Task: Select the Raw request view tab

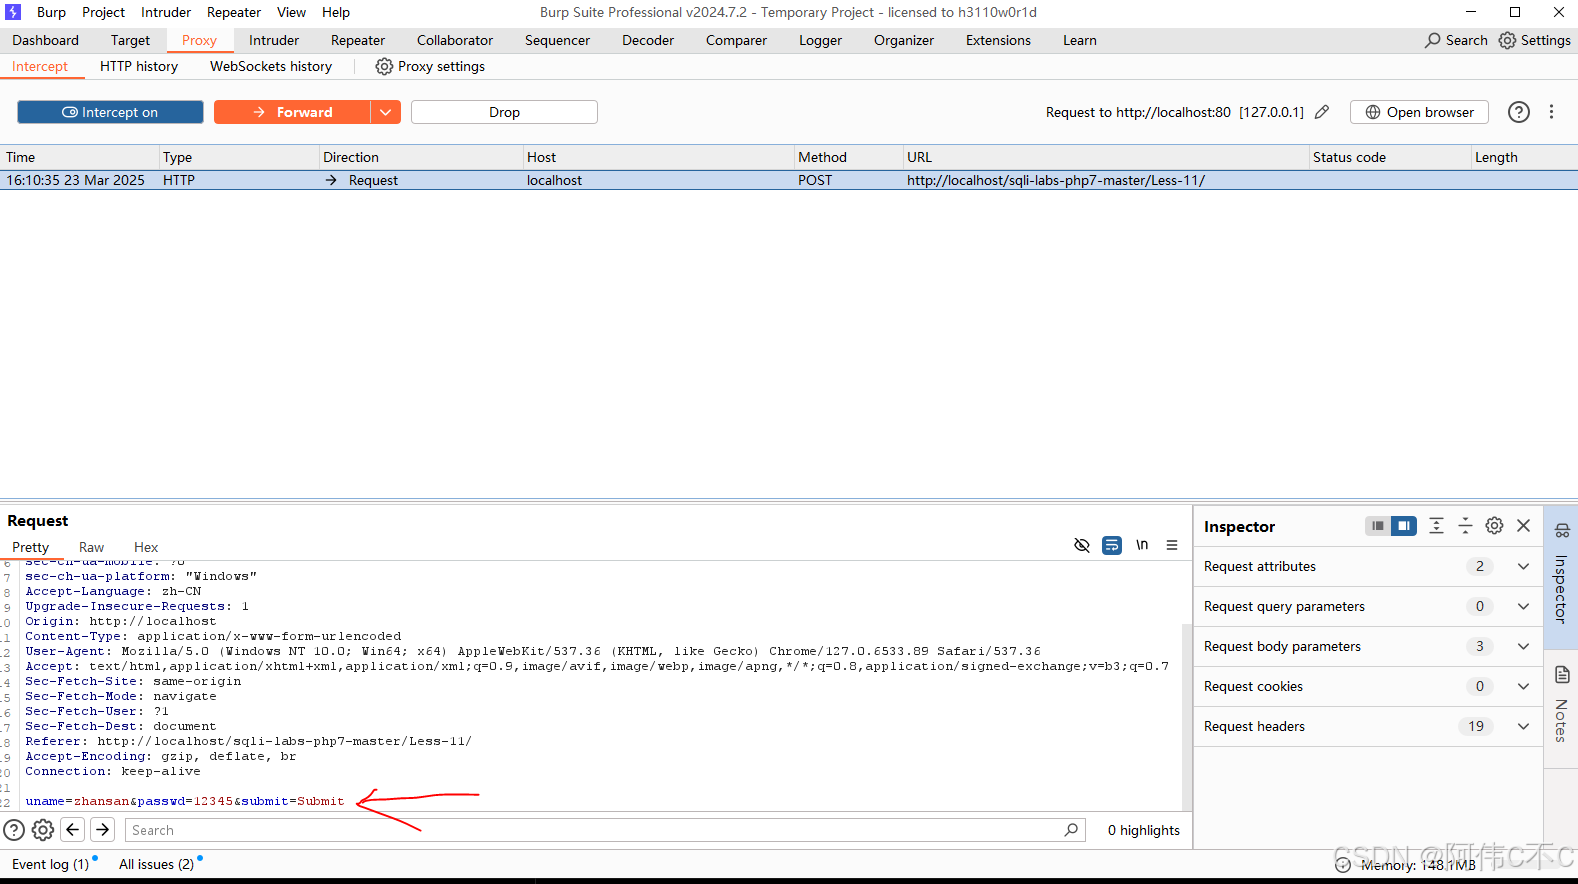Action: (x=91, y=547)
